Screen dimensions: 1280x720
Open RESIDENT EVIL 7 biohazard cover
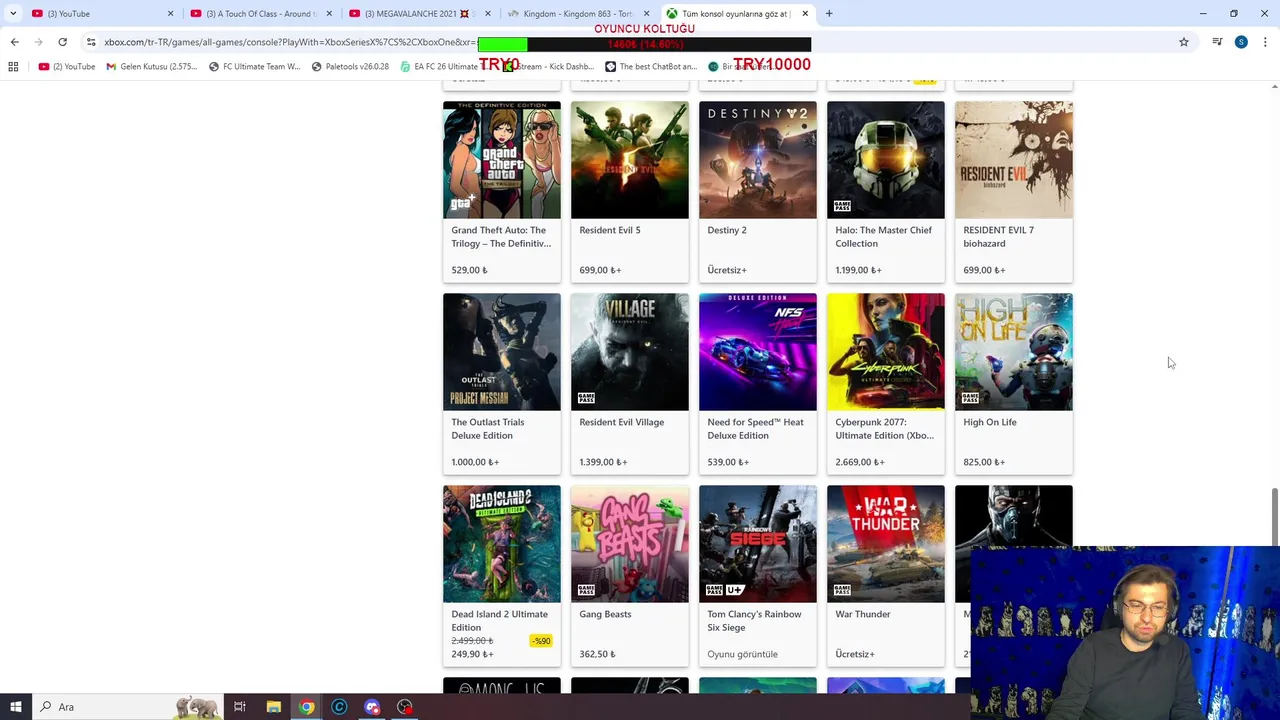pos(1014,160)
